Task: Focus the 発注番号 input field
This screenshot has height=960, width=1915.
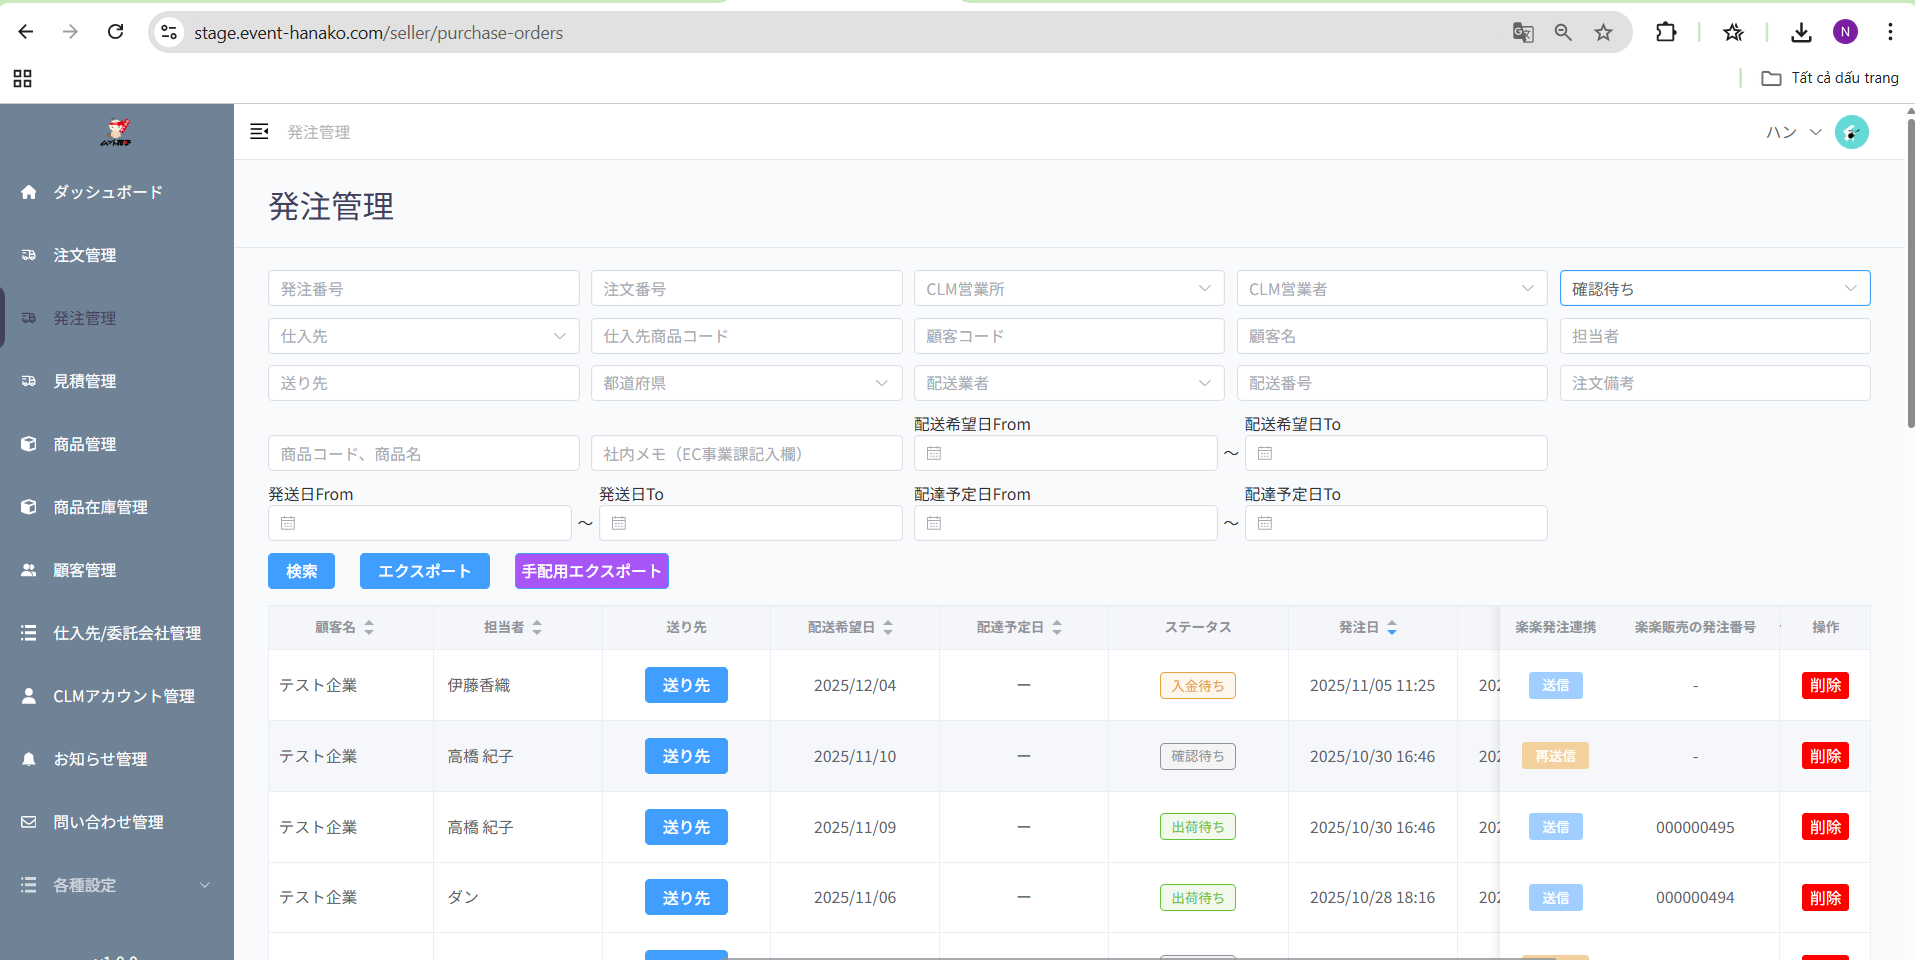Action: point(423,289)
